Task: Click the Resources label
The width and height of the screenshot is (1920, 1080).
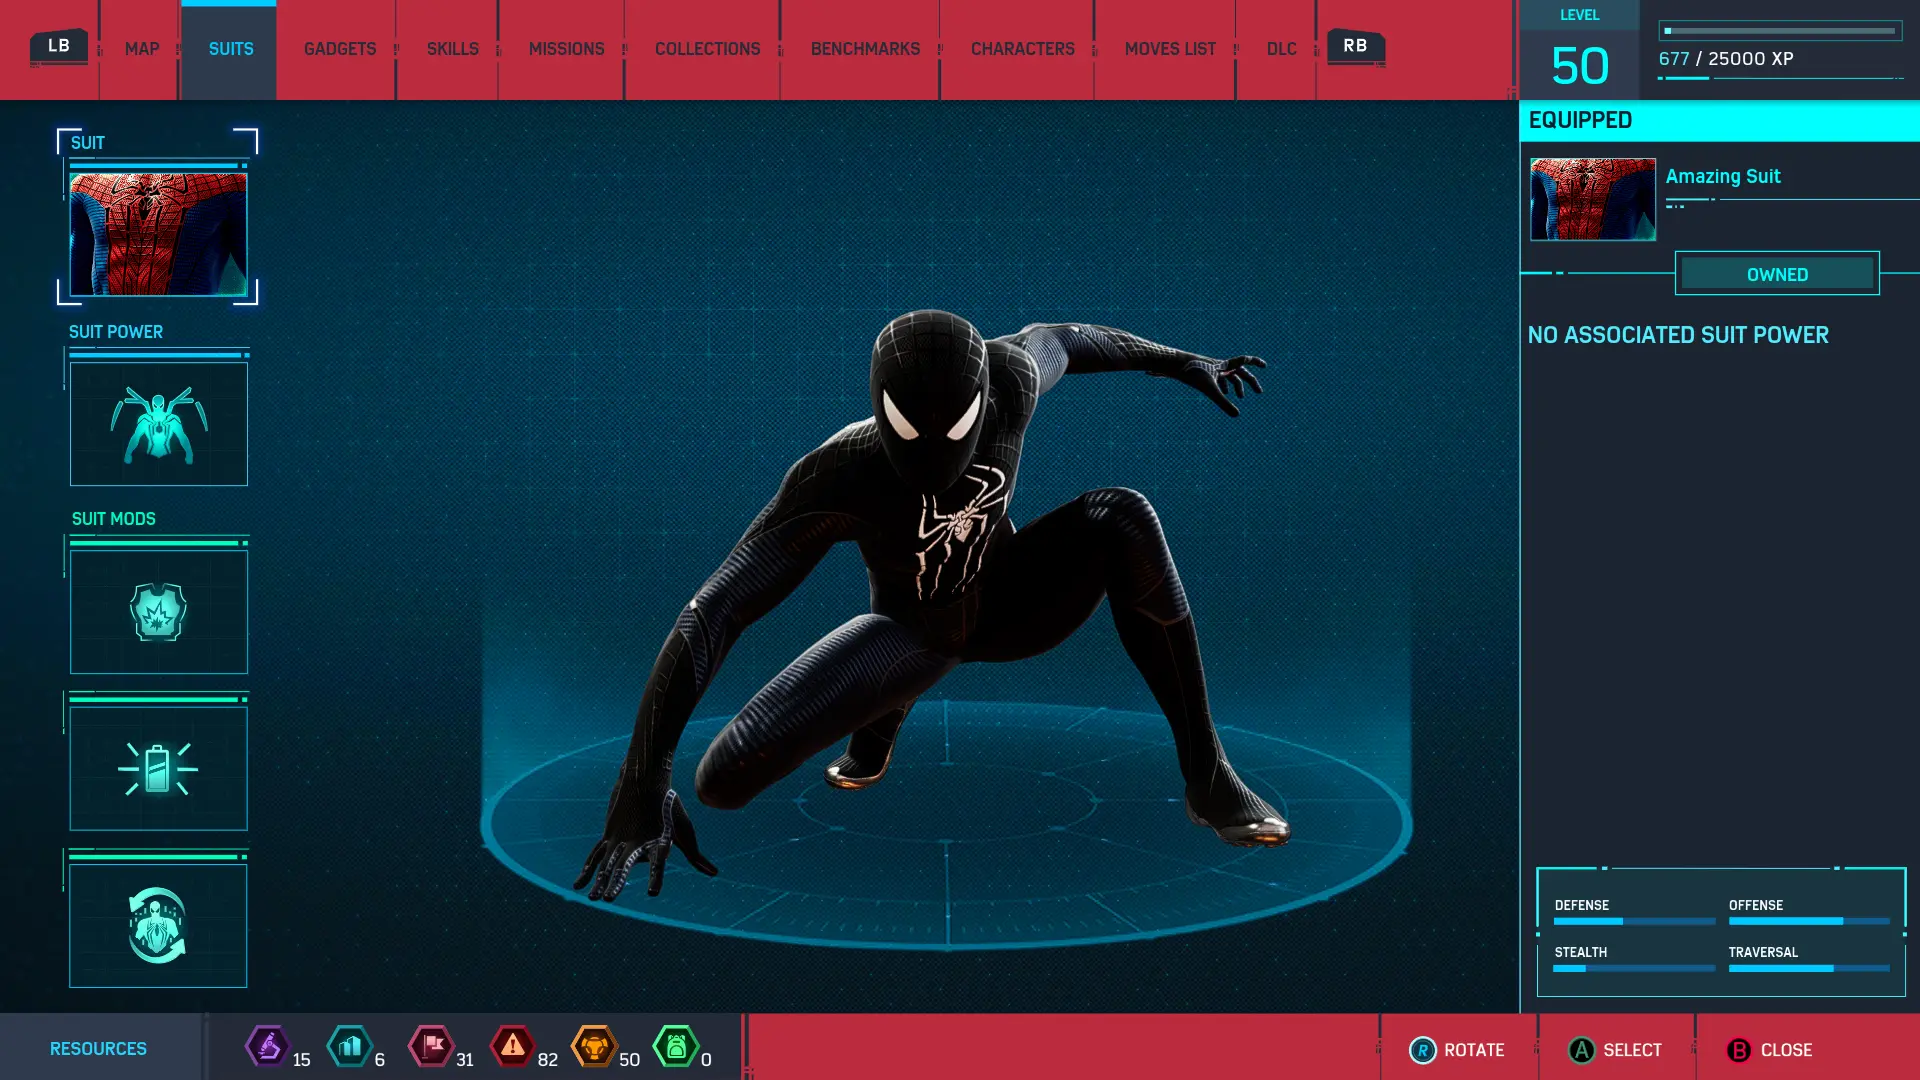Action: pos(98,1049)
